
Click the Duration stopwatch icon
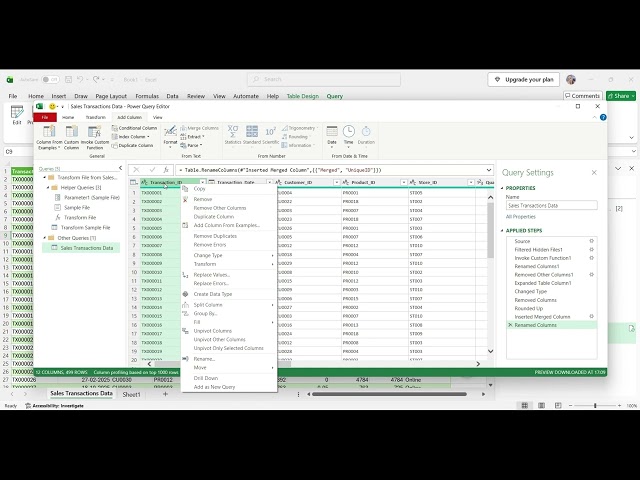coord(366,131)
